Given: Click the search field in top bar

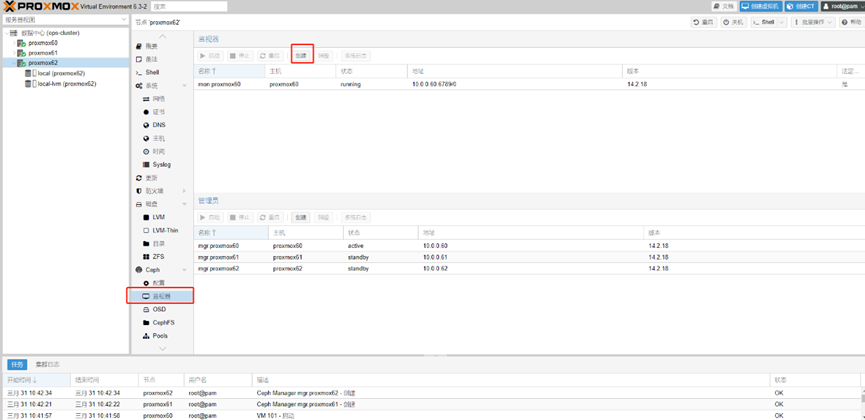Looking at the screenshot, I should [189, 6].
